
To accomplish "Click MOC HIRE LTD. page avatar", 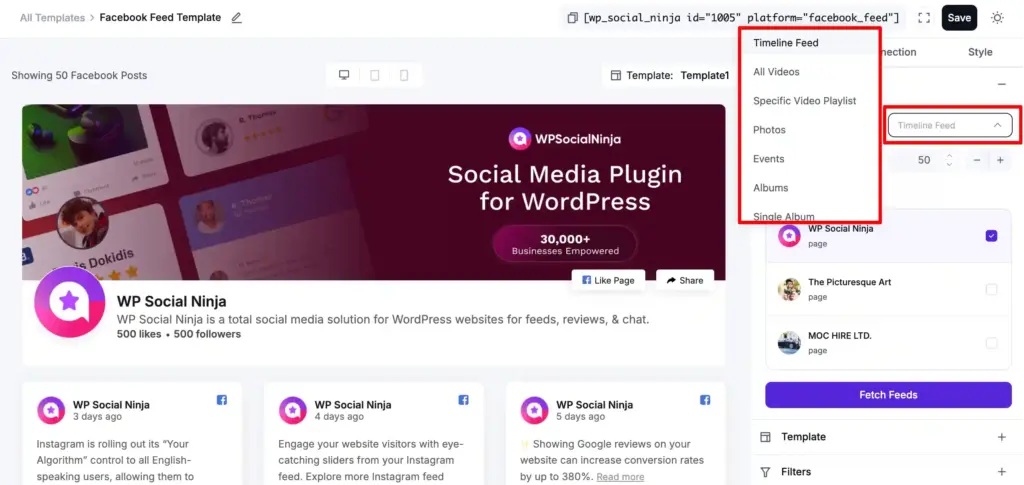I will pyautogui.click(x=789, y=343).
